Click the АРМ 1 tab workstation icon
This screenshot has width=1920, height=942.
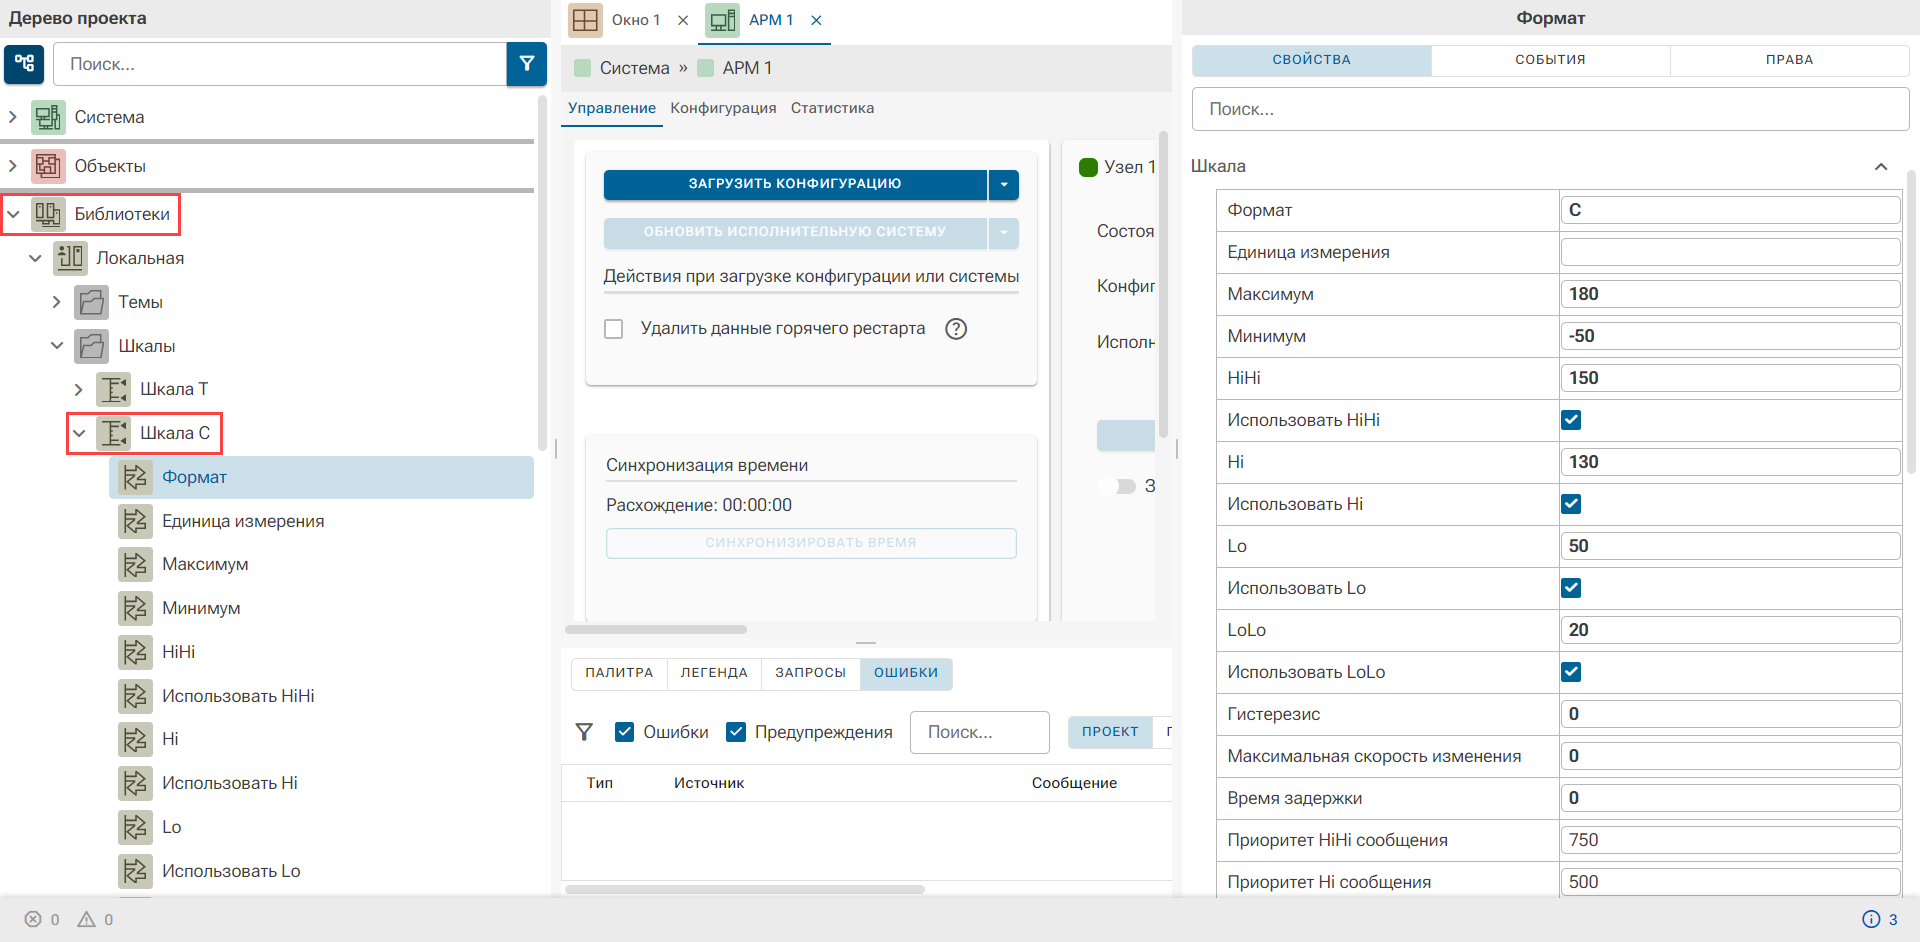pyautogui.click(x=723, y=20)
